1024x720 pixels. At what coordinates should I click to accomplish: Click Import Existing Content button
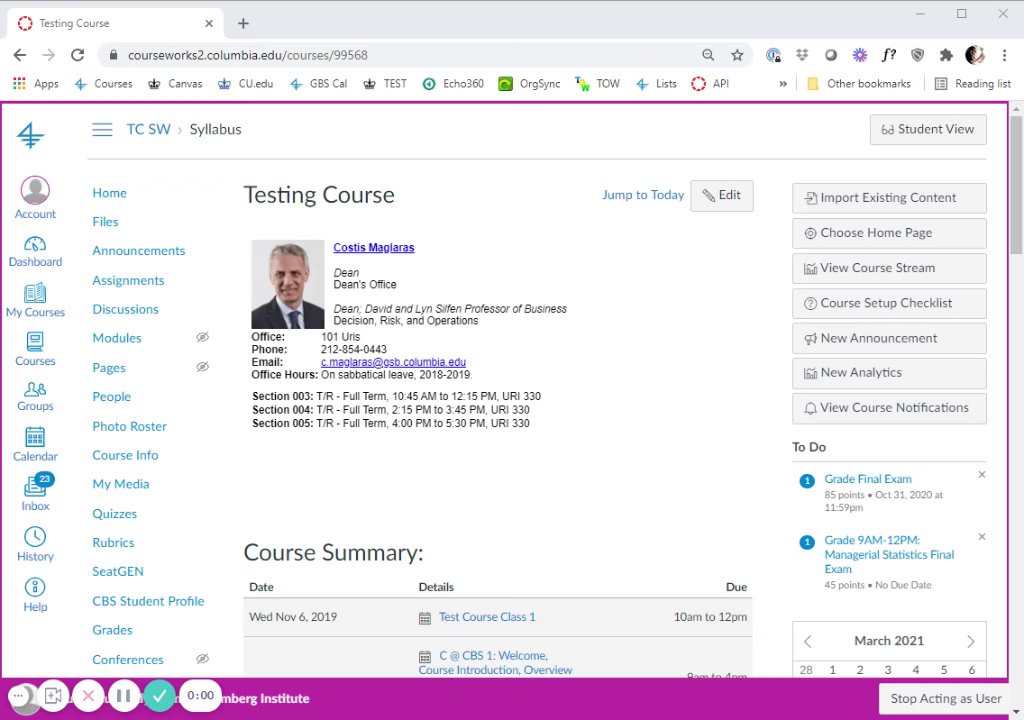click(x=889, y=198)
